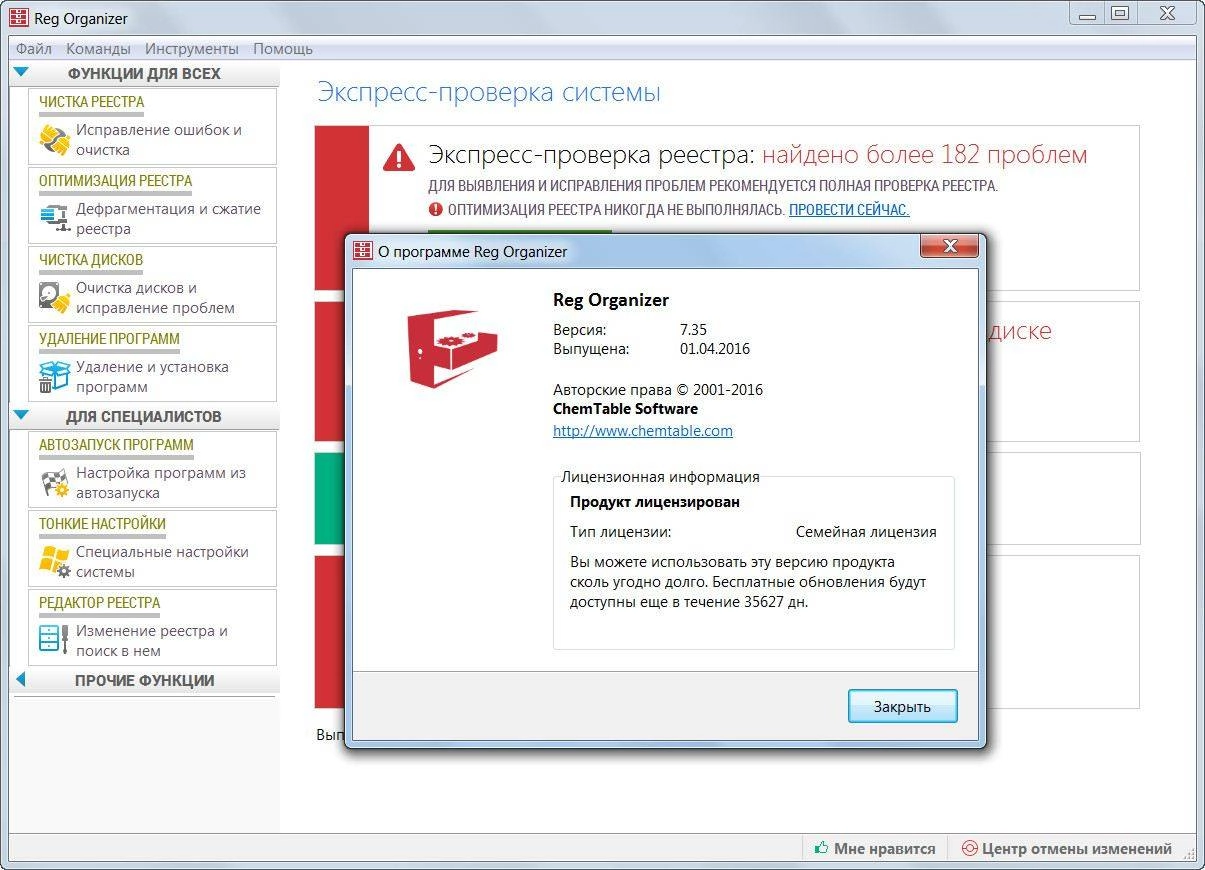Click release date 01.04.2016
Viewport: 1205px width, 870px height.
tap(714, 349)
